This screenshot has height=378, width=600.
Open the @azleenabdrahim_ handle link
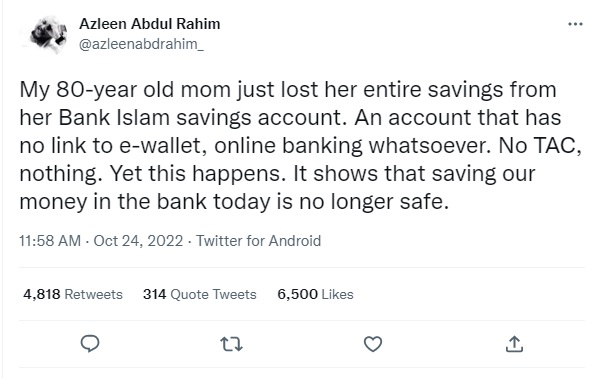click(141, 45)
